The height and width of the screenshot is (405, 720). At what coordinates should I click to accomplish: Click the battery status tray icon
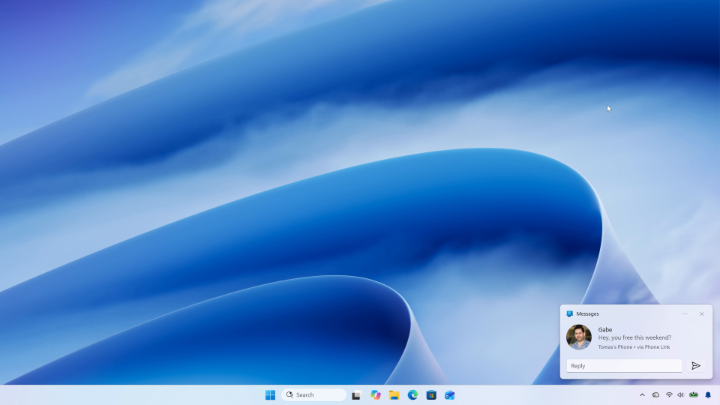tap(693, 395)
